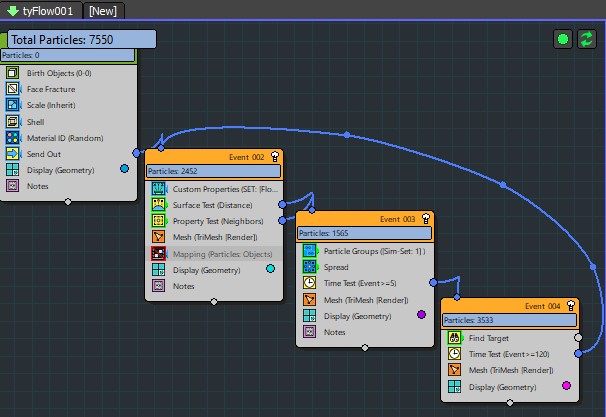The height and width of the screenshot is (417, 606).
Task: Click the Surface Test output connector
Action: [x=282, y=204]
